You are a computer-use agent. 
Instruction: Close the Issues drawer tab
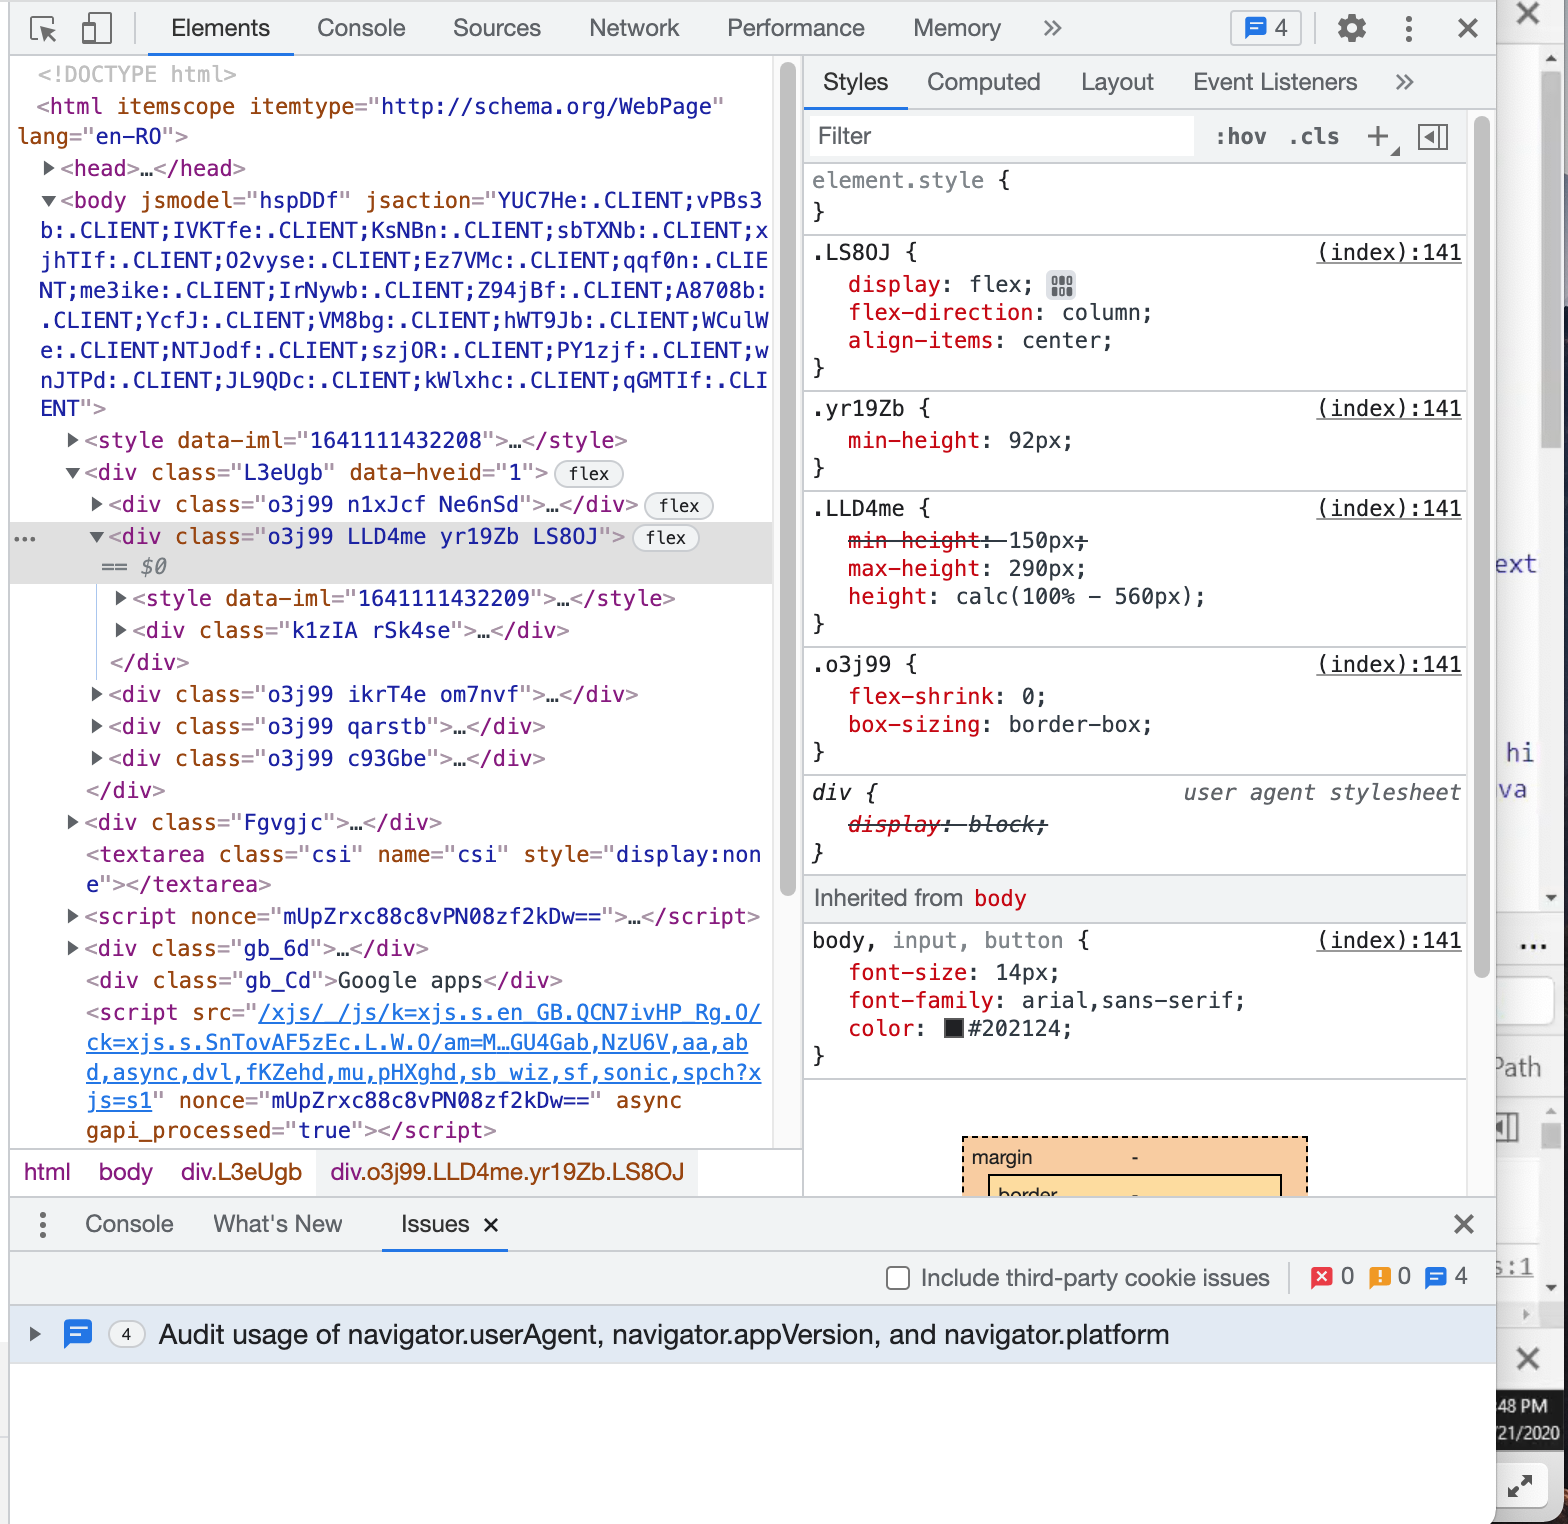click(491, 1225)
